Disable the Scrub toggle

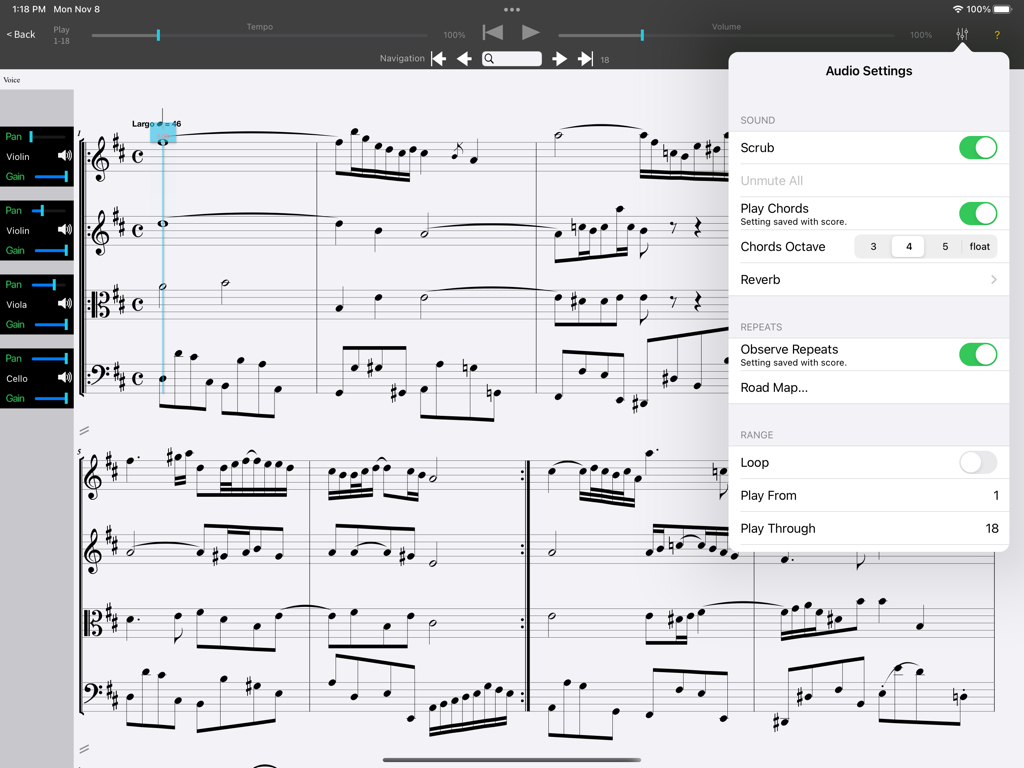978,147
